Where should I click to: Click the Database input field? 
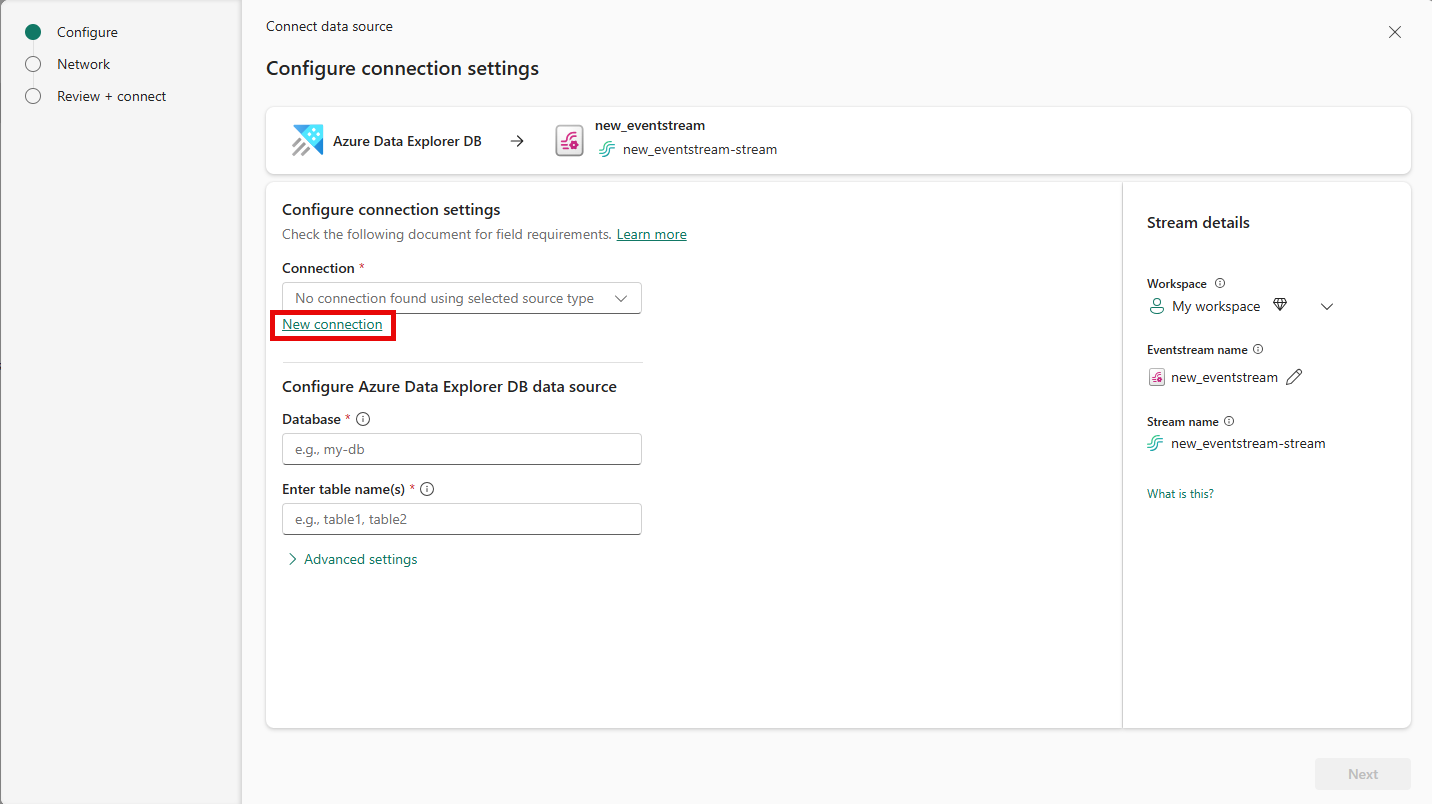(x=462, y=449)
